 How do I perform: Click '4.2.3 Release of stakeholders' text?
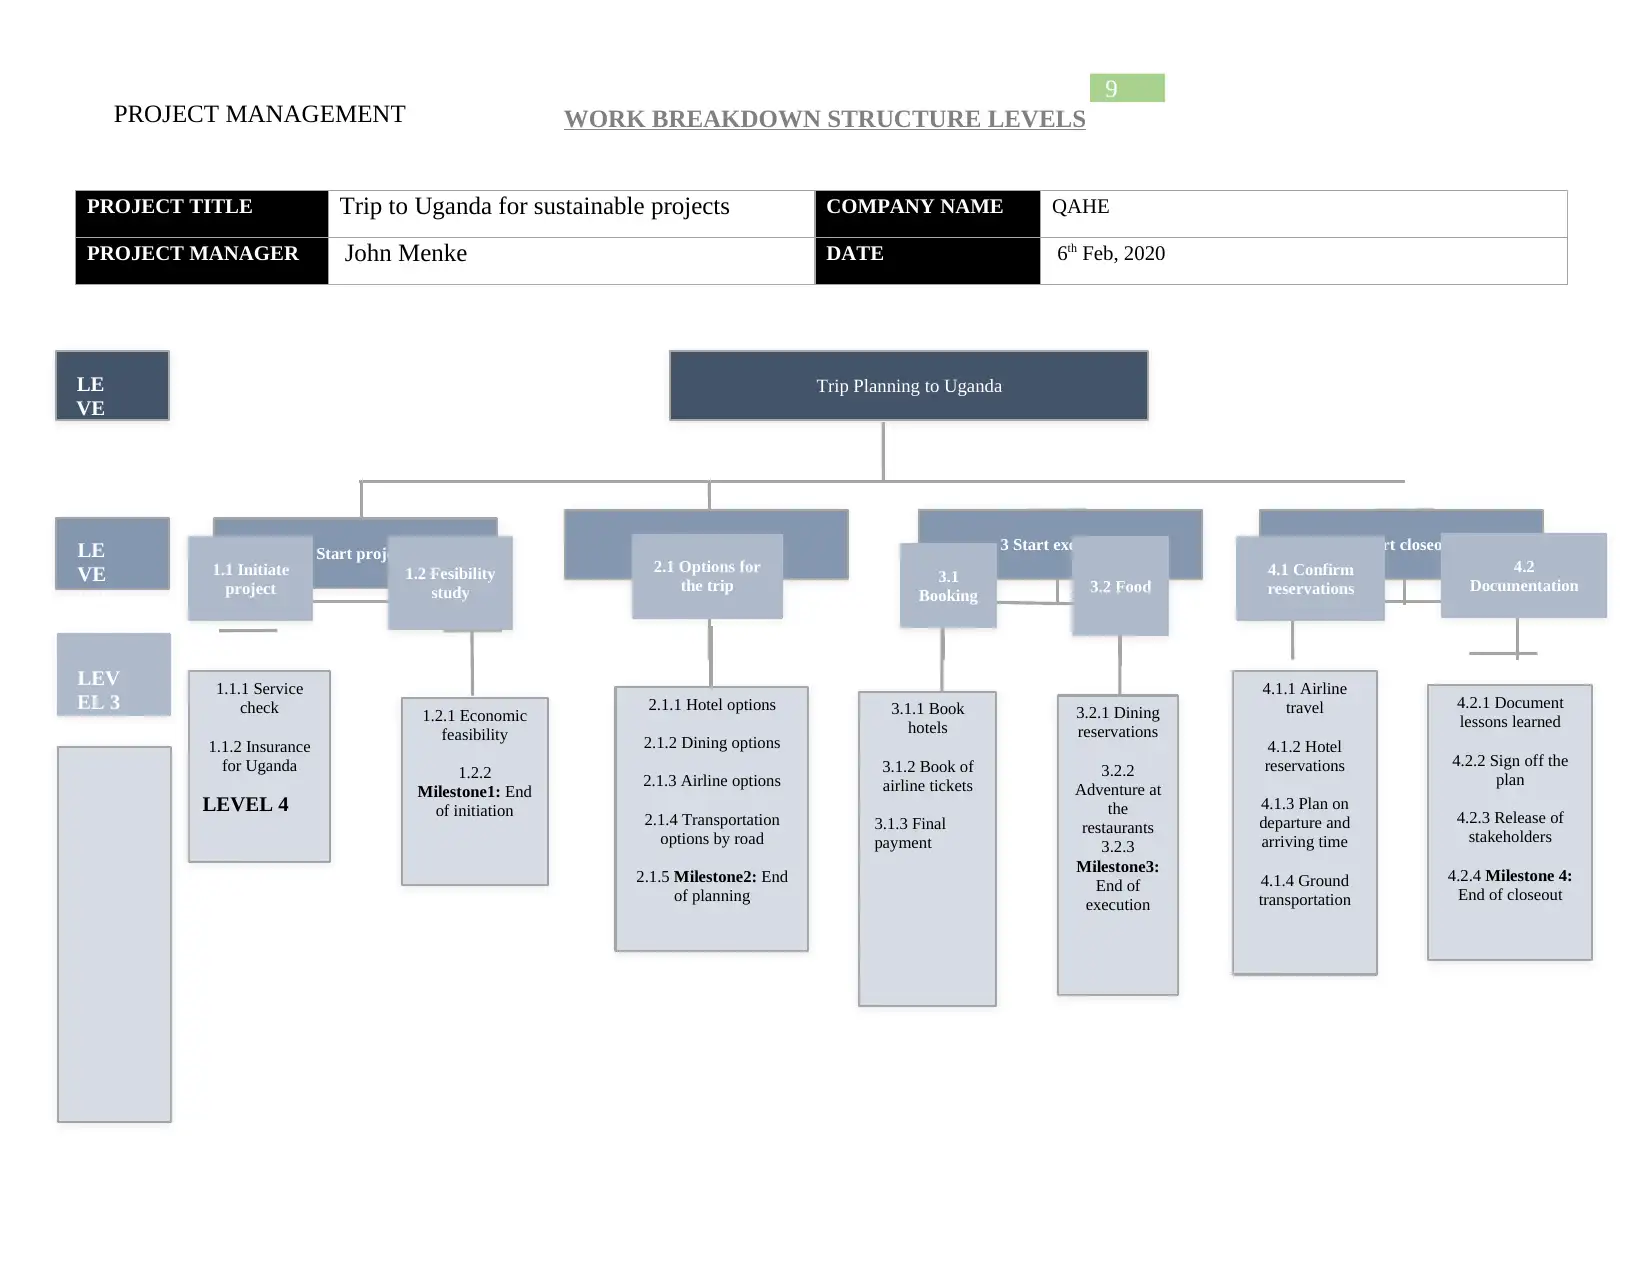pyautogui.click(x=1510, y=827)
